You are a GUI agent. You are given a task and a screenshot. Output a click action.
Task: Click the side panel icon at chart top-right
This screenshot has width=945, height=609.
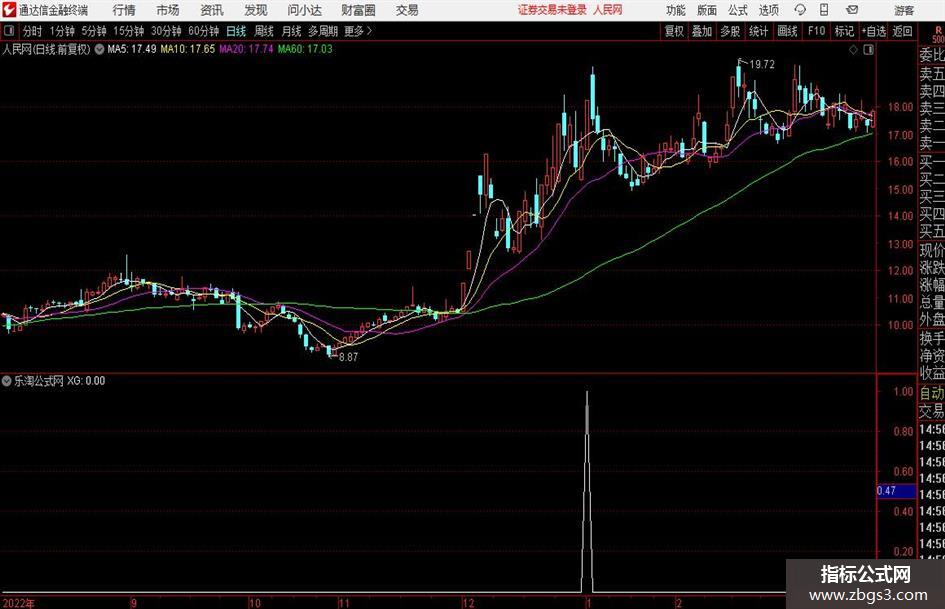coord(868,50)
